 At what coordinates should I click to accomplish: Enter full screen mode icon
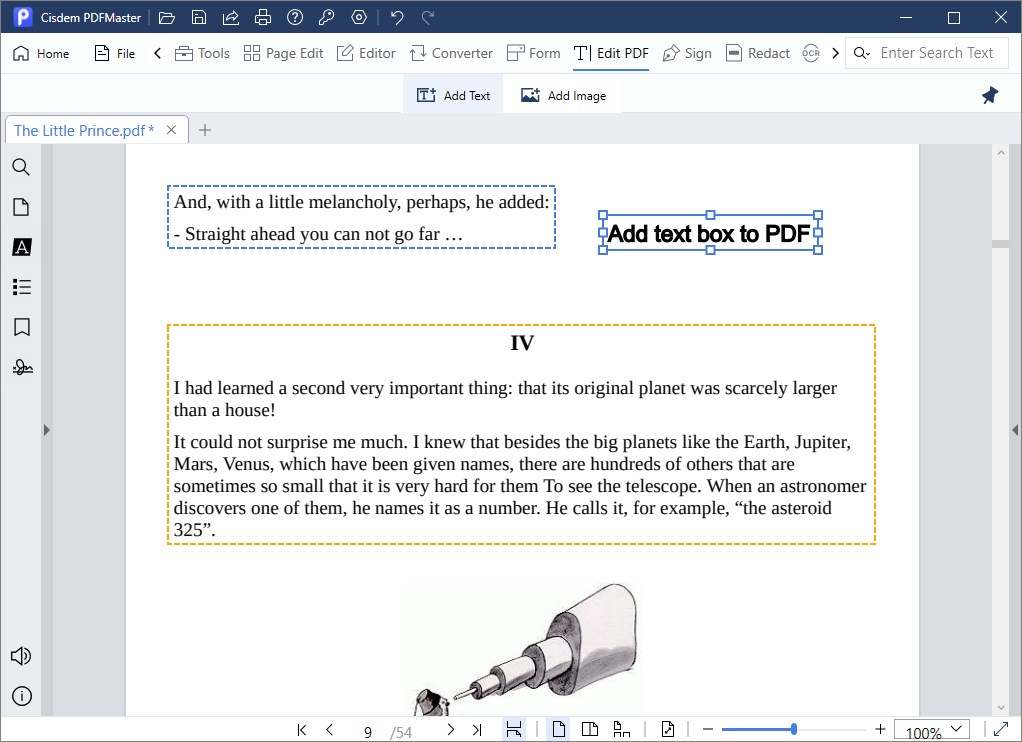click(1001, 730)
